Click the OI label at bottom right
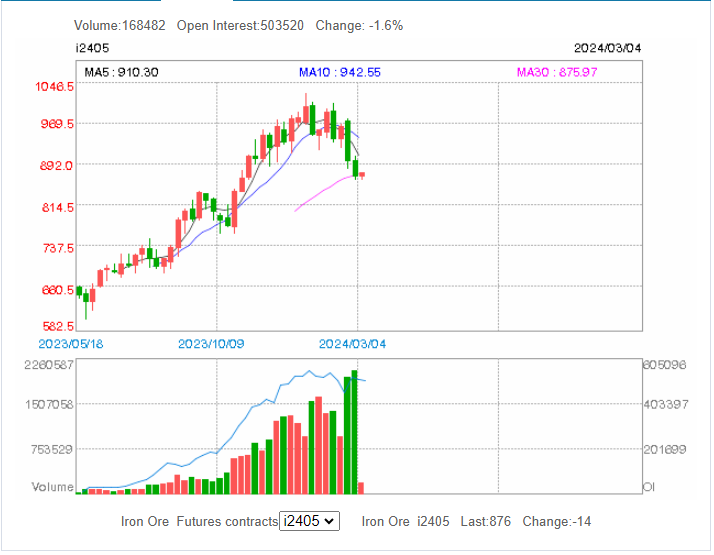This screenshot has width=714, height=555. (649, 487)
